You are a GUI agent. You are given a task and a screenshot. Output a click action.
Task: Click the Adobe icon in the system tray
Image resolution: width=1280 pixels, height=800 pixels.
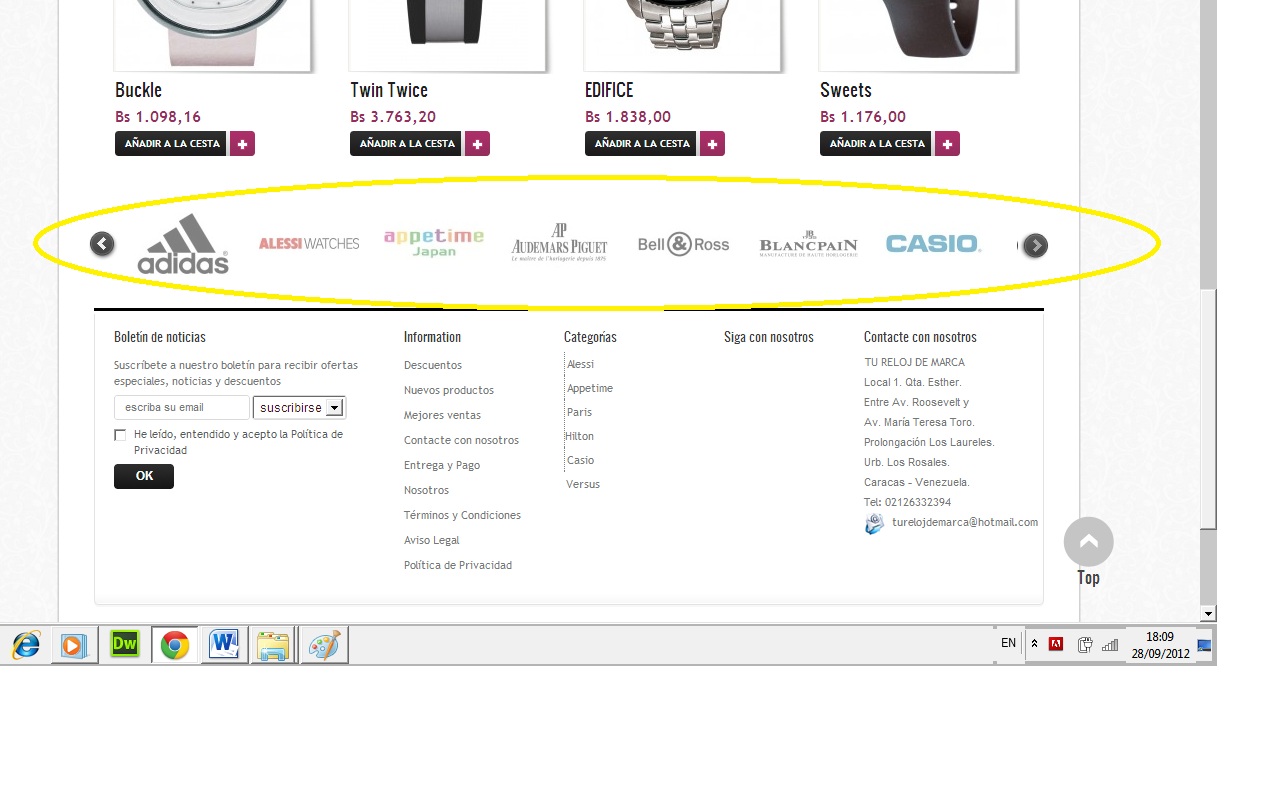point(1056,645)
